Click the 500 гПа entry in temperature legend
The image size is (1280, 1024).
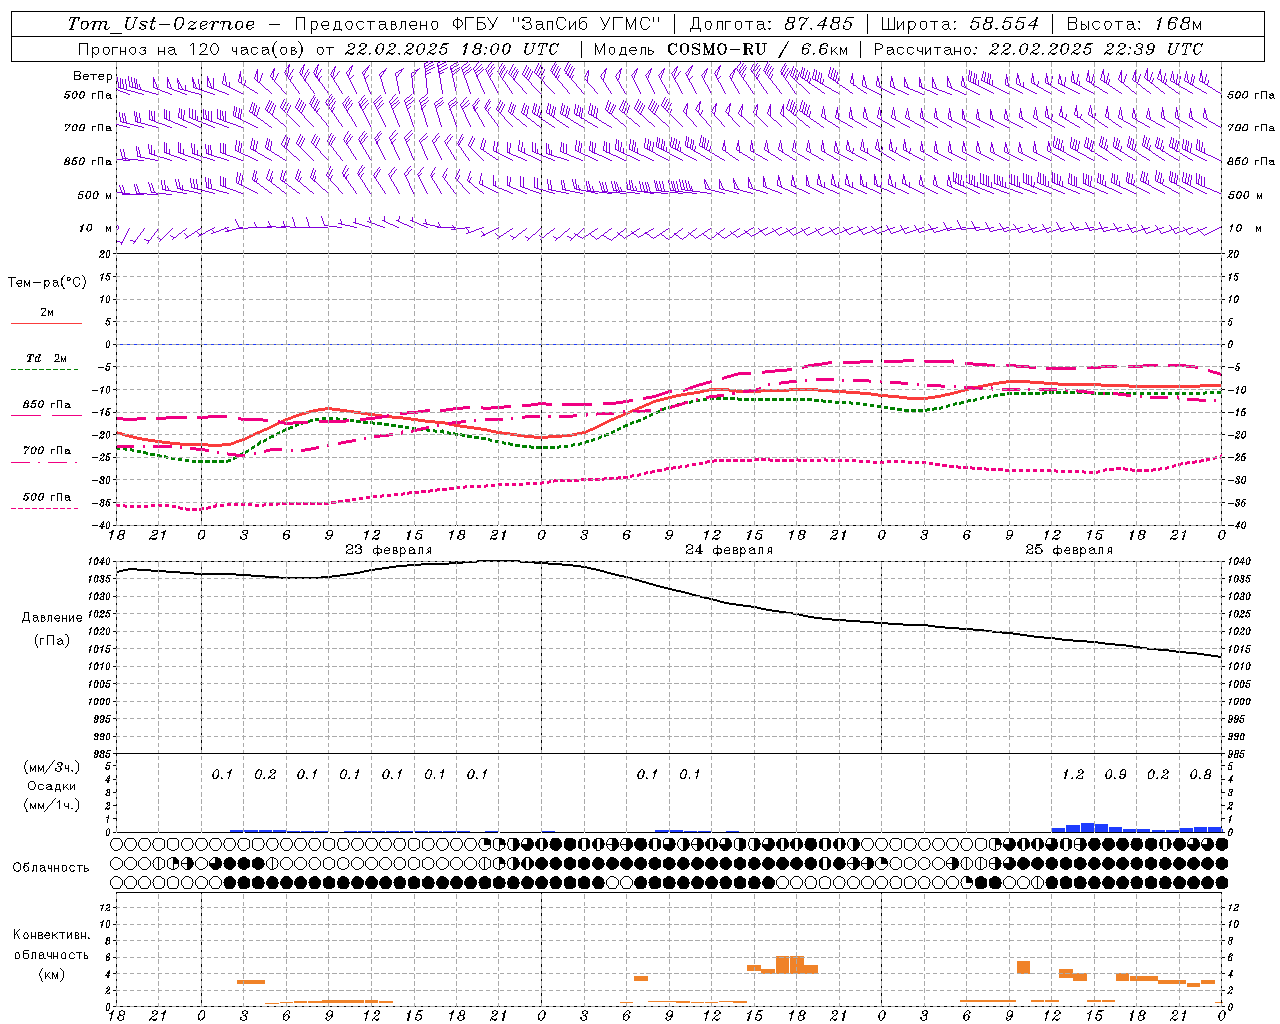[x=47, y=497]
